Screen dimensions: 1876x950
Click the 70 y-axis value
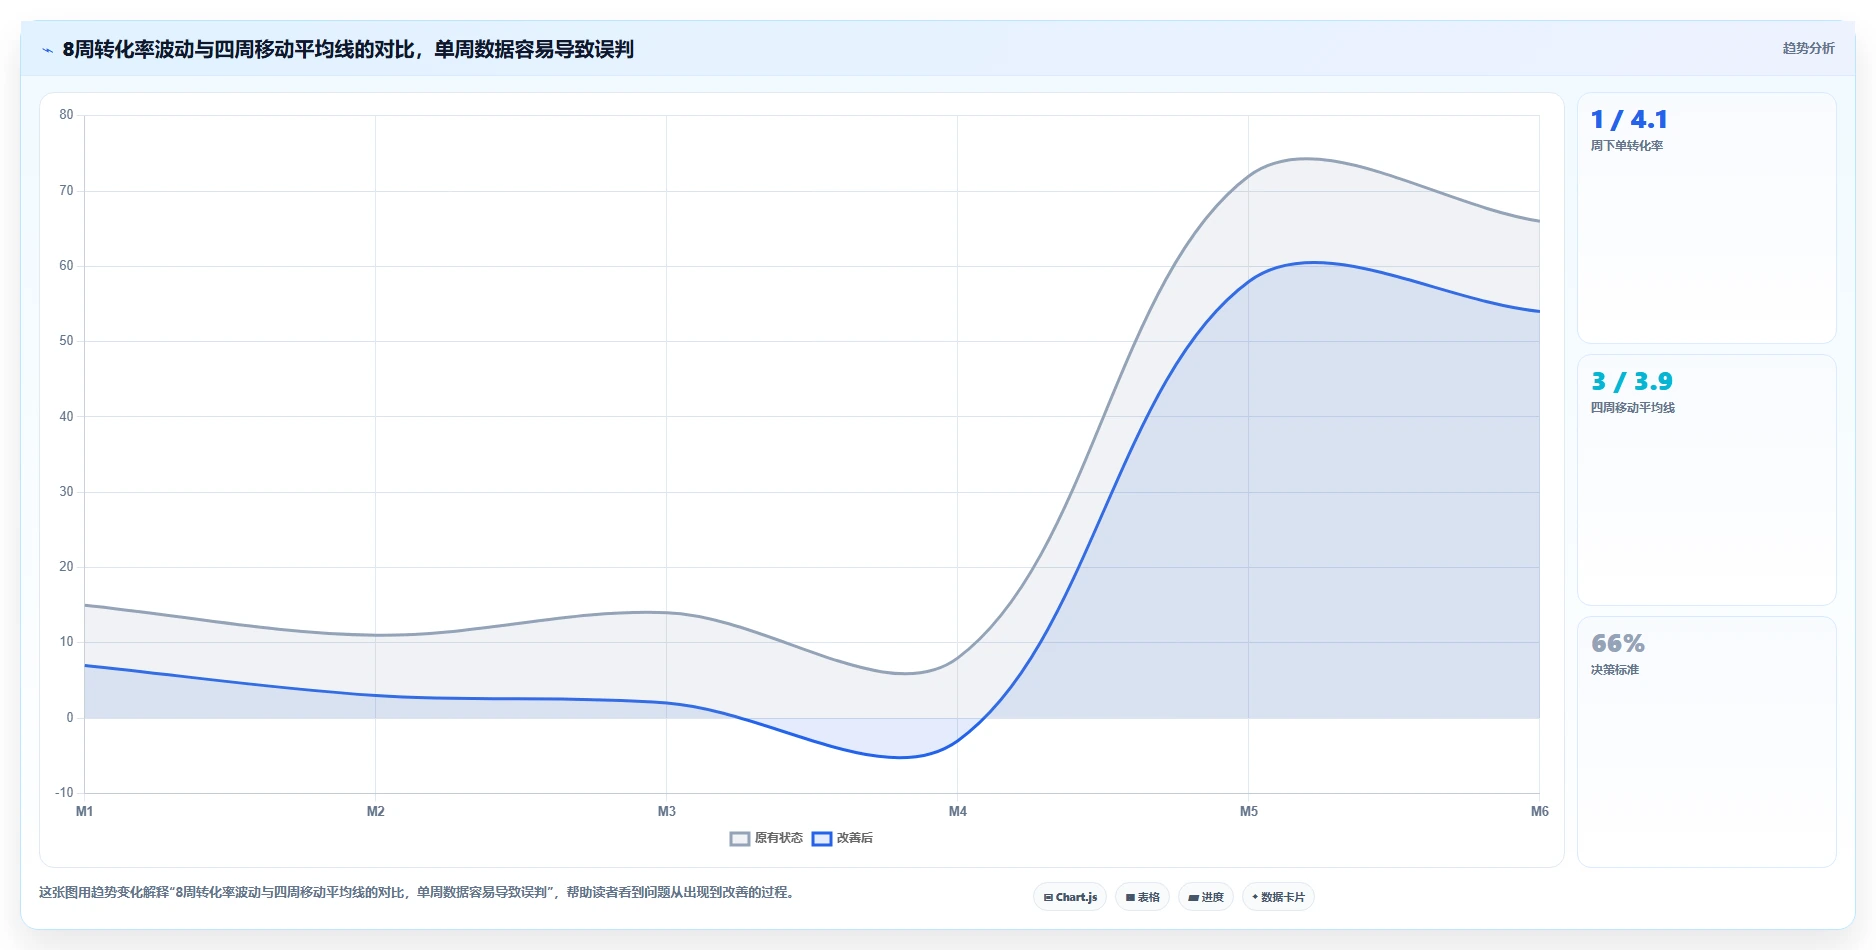[x=66, y=190]
